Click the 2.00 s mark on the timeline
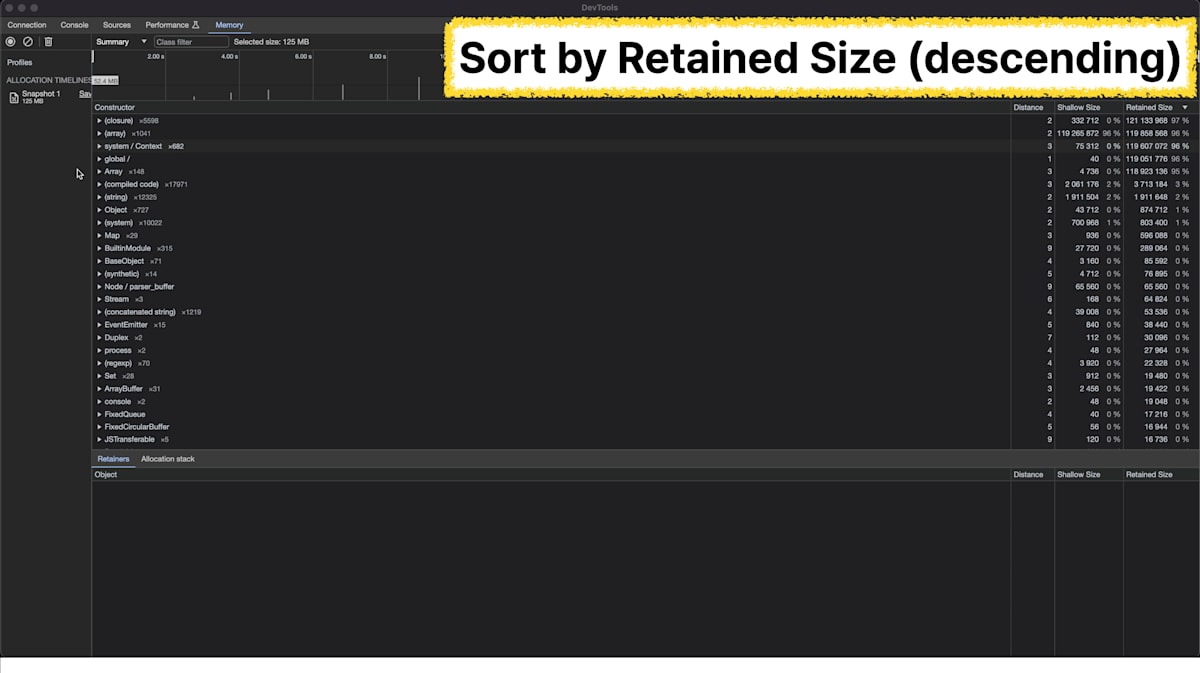 pyautogui.click(x=156, y=57)
